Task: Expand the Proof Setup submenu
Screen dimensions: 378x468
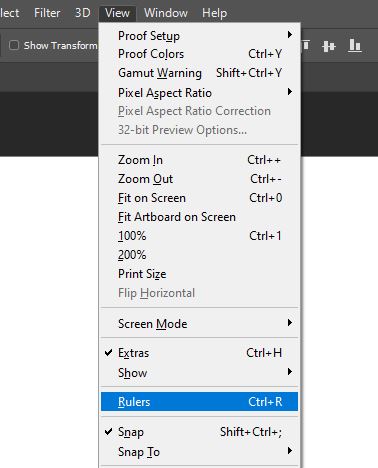Action: [x=199, y=35]
